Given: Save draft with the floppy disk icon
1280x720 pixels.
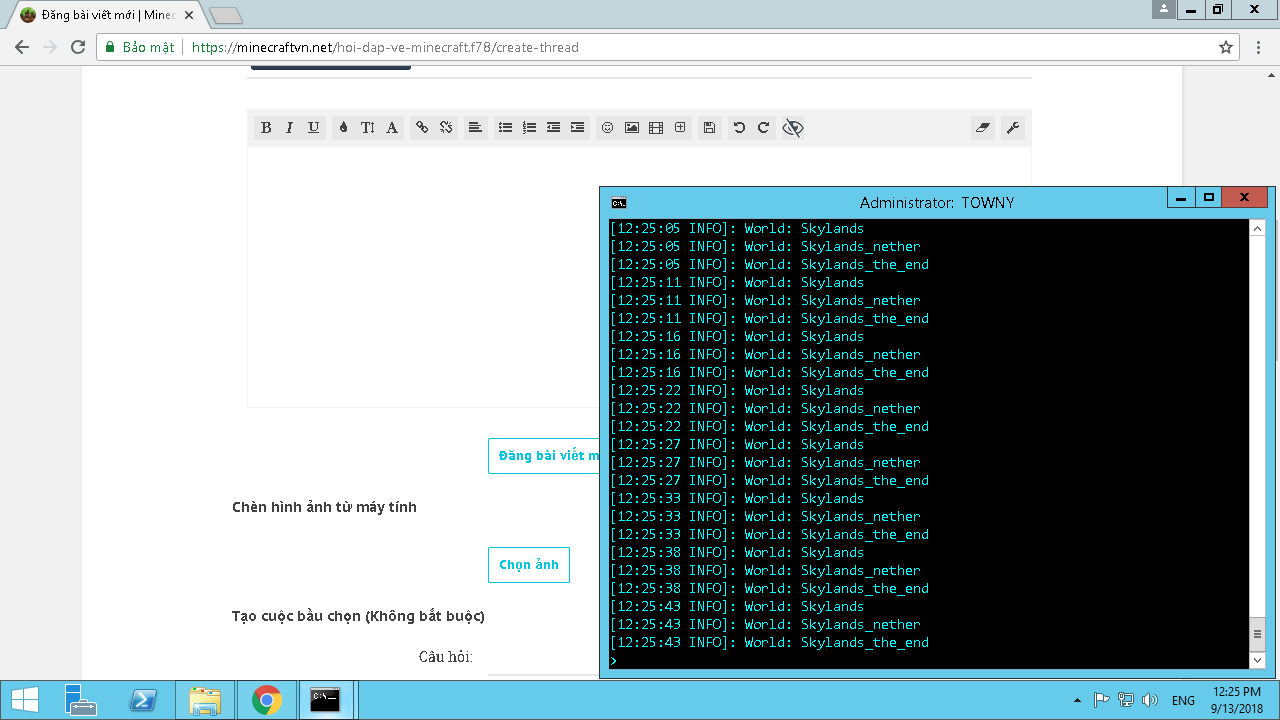Looking at the screenshot, I should 709,128.
